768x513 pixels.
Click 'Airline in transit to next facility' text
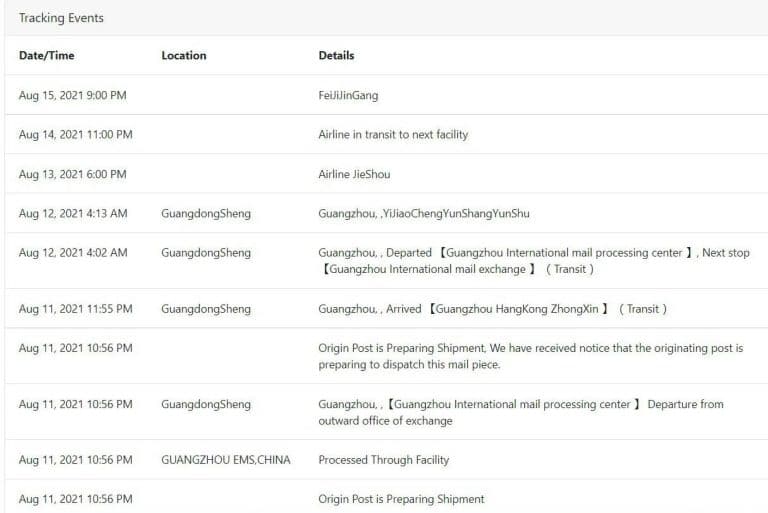(x=393, y=135)
